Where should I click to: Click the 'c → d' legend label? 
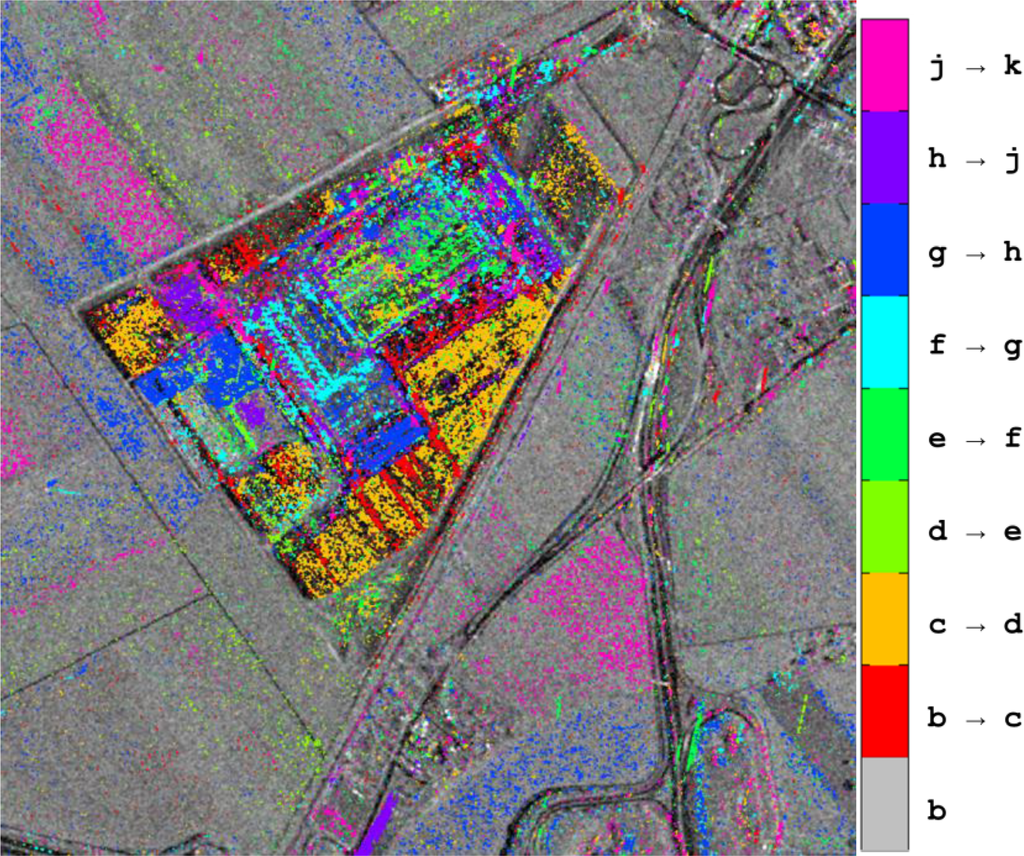tap(975, 624)
